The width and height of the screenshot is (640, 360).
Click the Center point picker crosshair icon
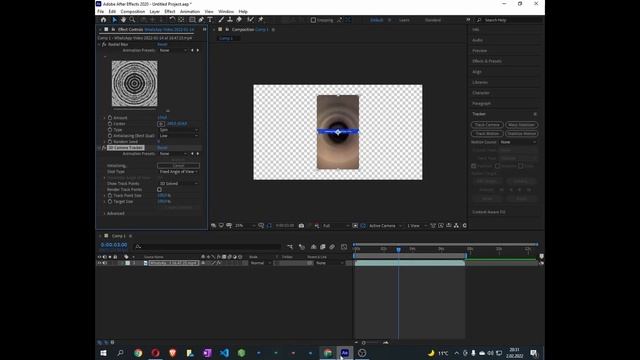click(x=161, y=124)
